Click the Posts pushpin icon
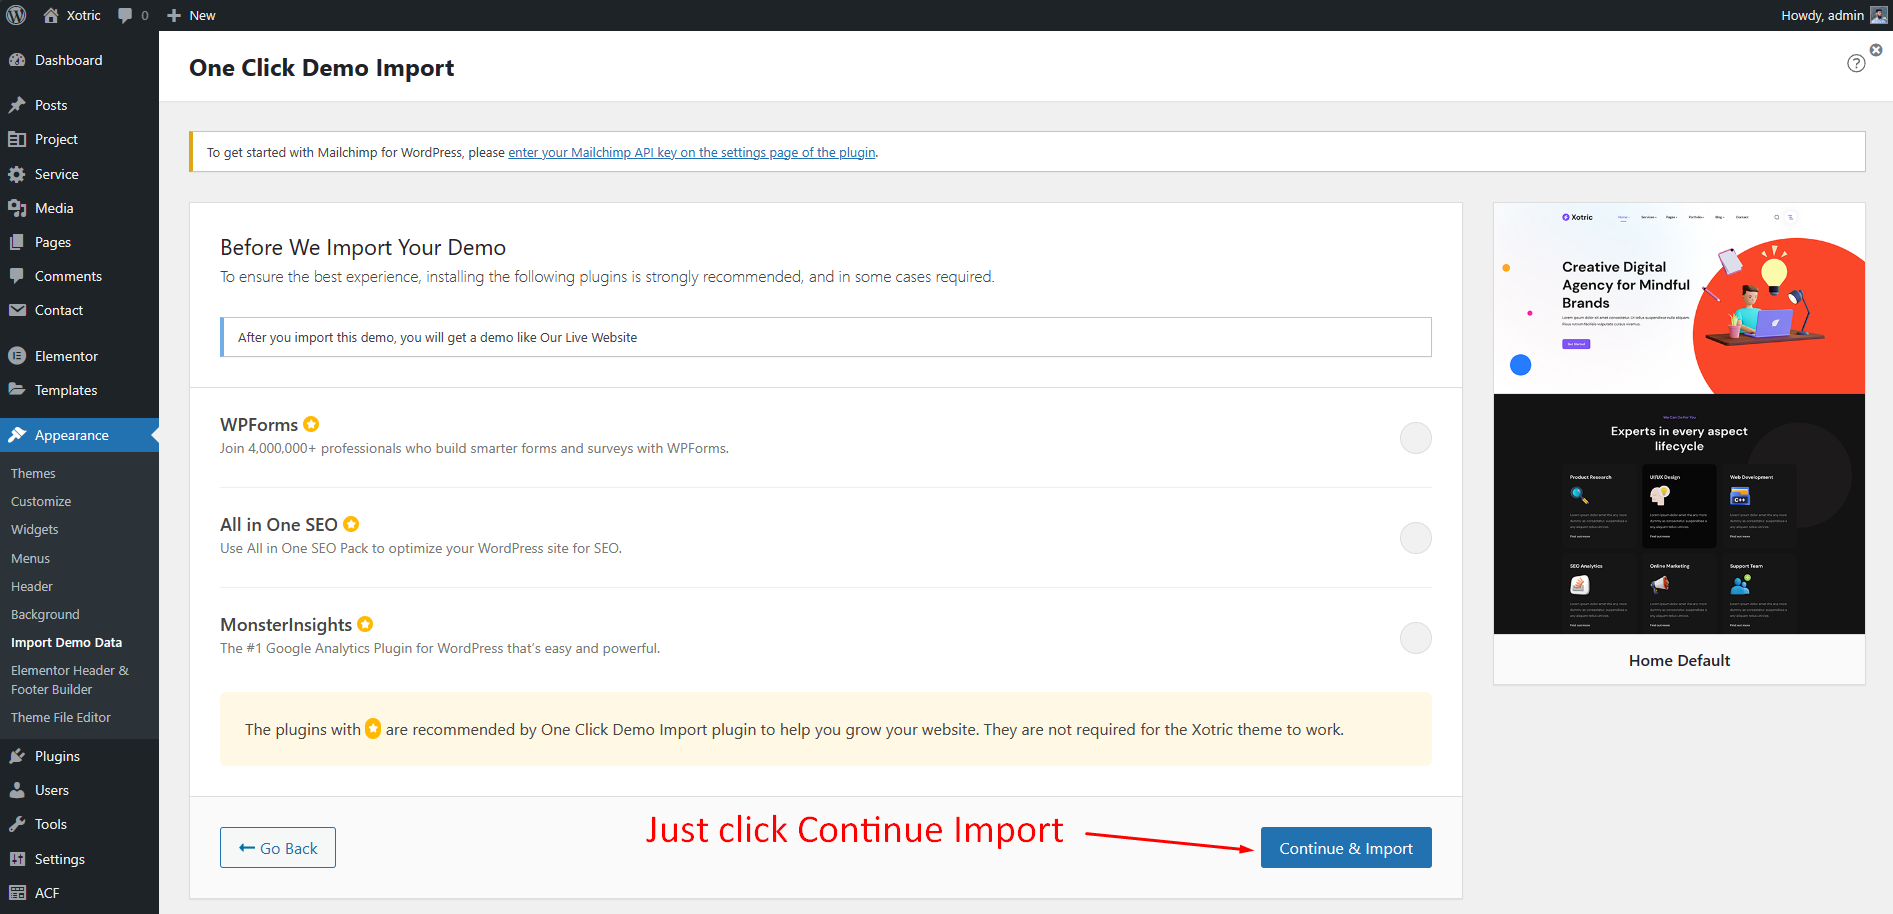Viewport: 1893px width, 914px height. (x=17, y=105)
